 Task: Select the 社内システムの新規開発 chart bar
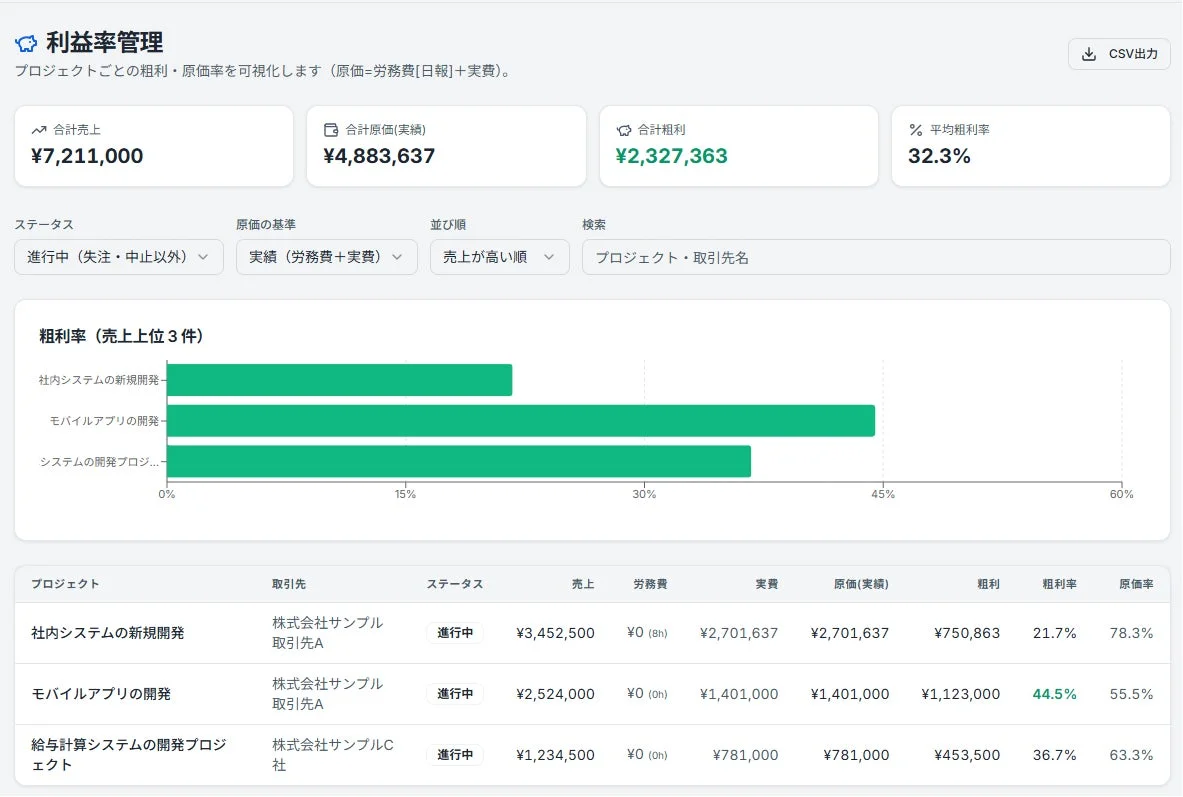340,380
